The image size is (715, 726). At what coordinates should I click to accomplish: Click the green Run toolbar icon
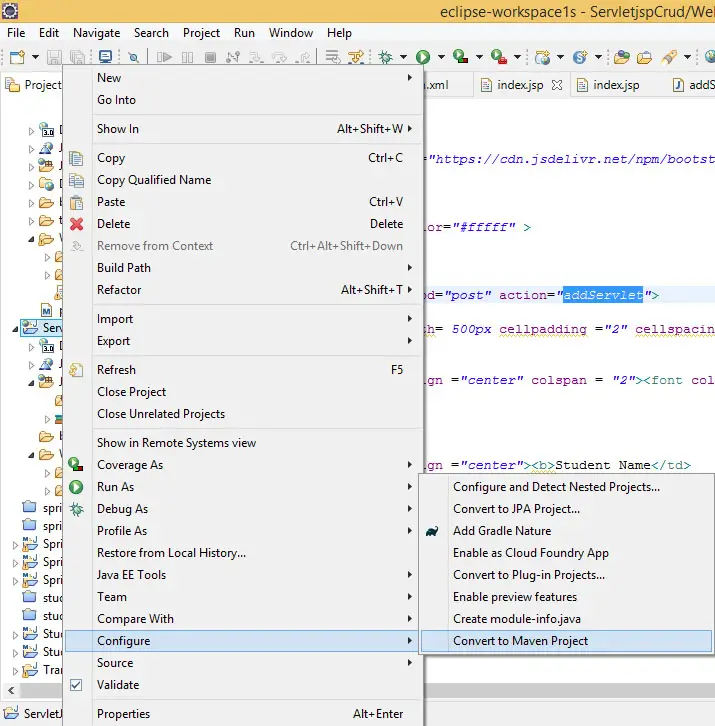click(x=423, y=57)
